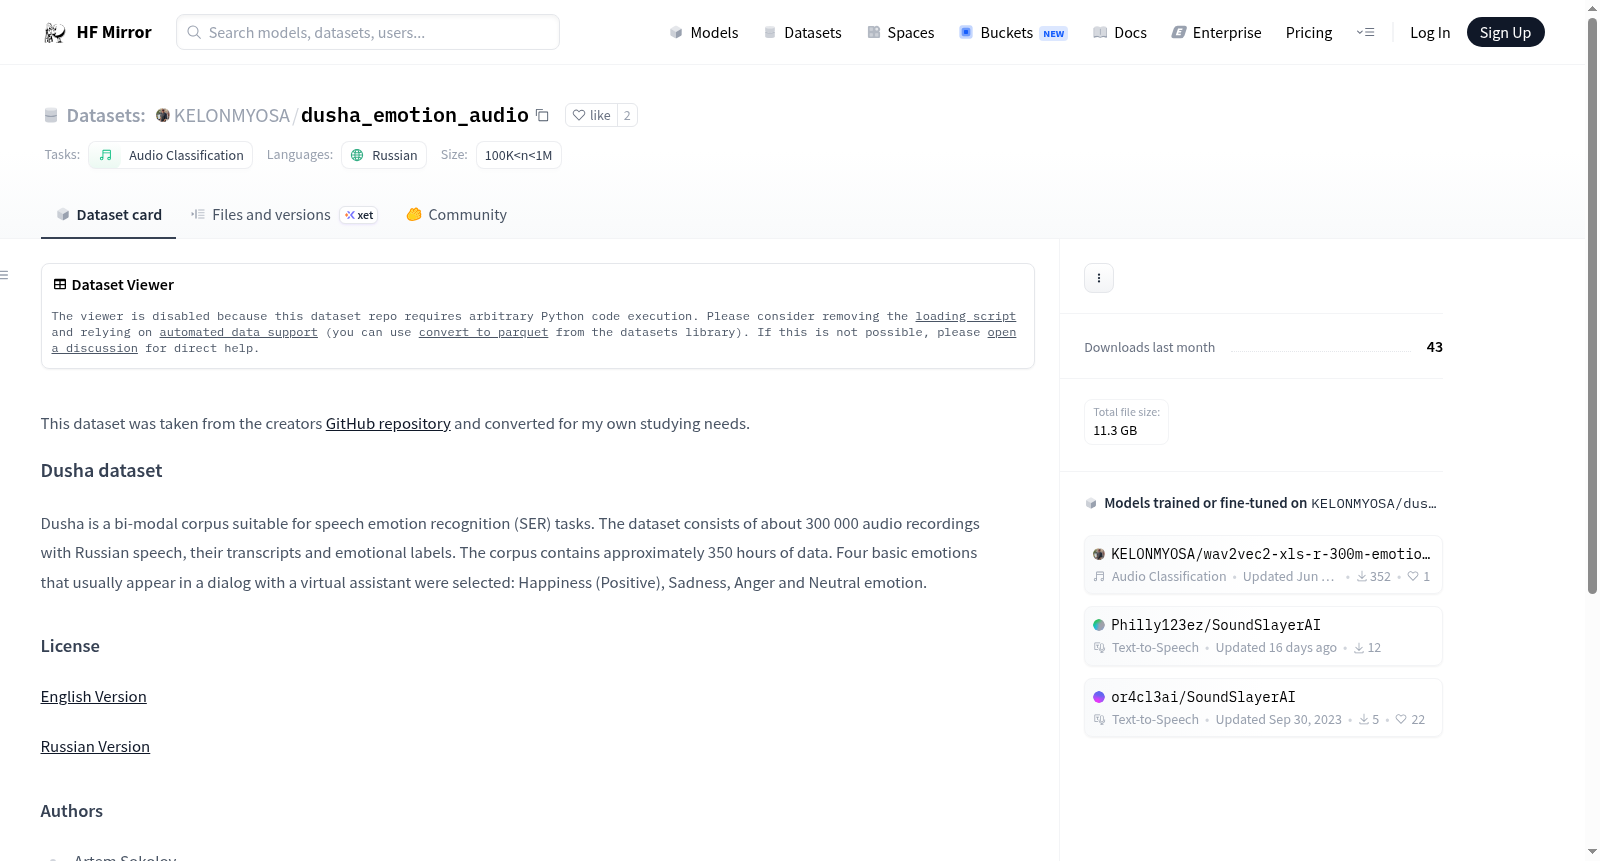Switch to Files and versions tab
Viewport: 1600px width, 861px height.
point(283,215)
